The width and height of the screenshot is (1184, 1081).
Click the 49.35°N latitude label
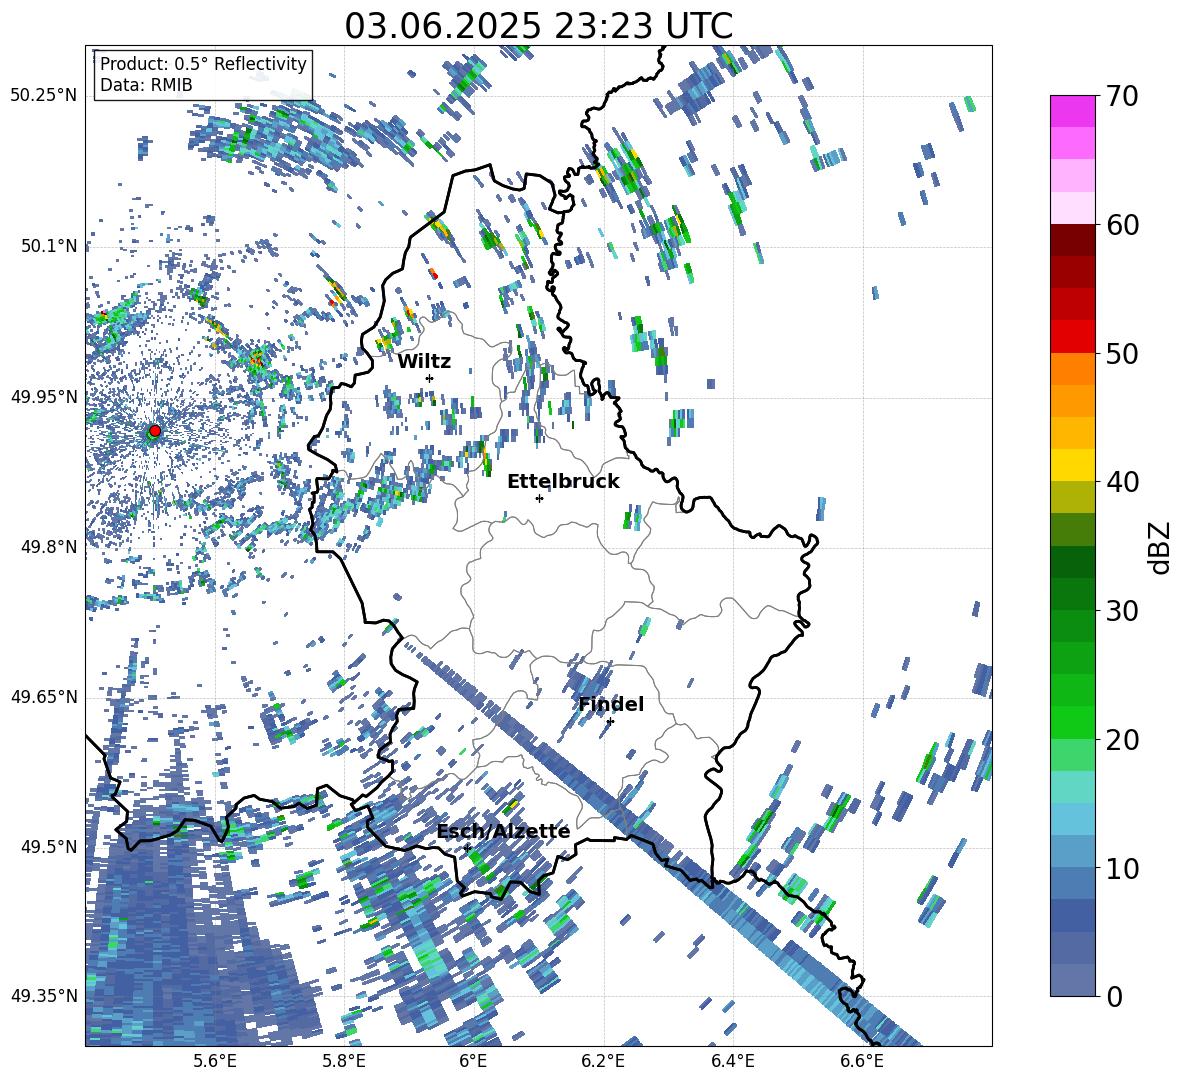pos(44,996)
